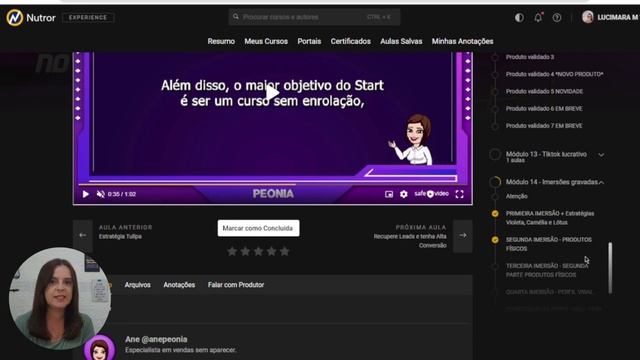Open SEGUNDA IMERSÃO - PRODUTOS FÍSICOS lesson
Viewport: 640px width, 360px height.
coord(549,244)
